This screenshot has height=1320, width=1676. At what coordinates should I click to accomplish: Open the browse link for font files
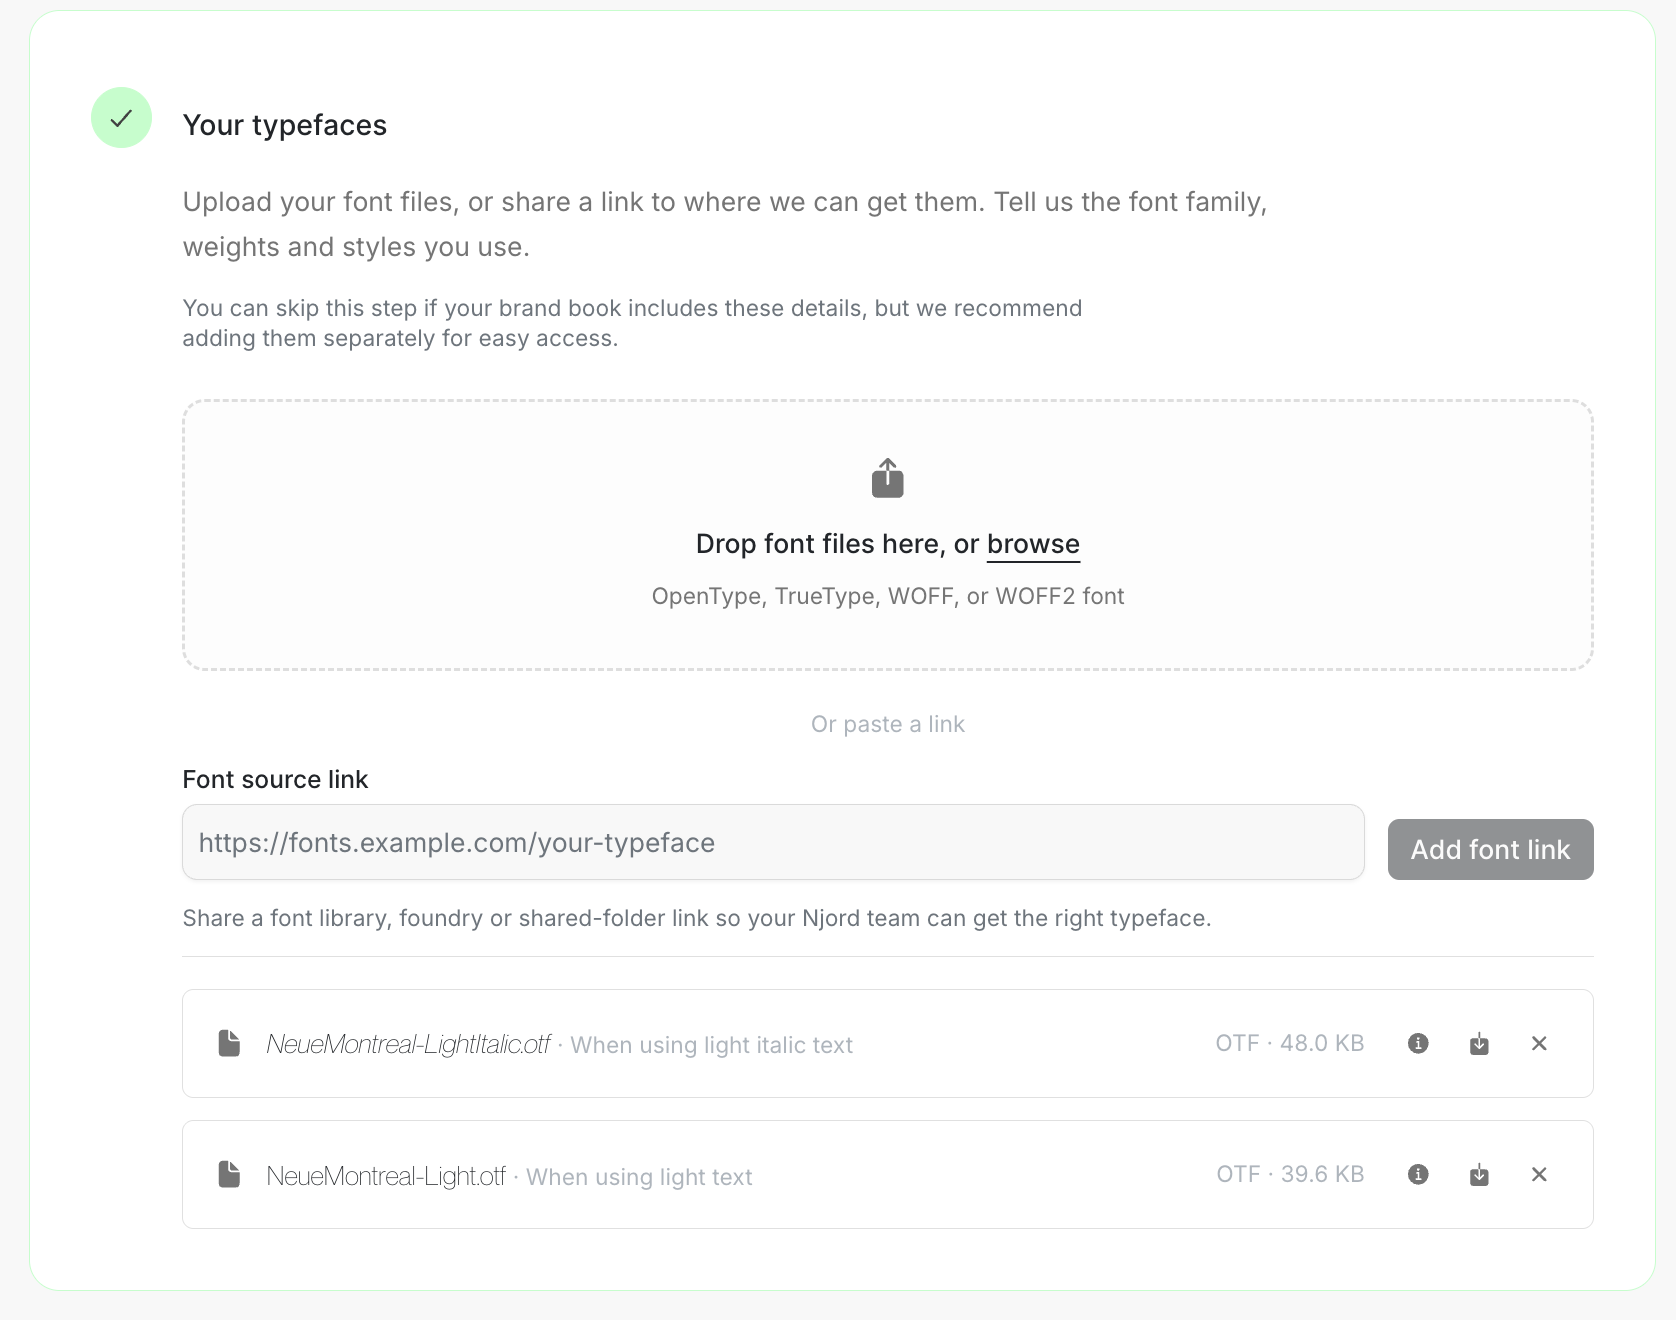pyautogui.click(x=1033, y=544)
